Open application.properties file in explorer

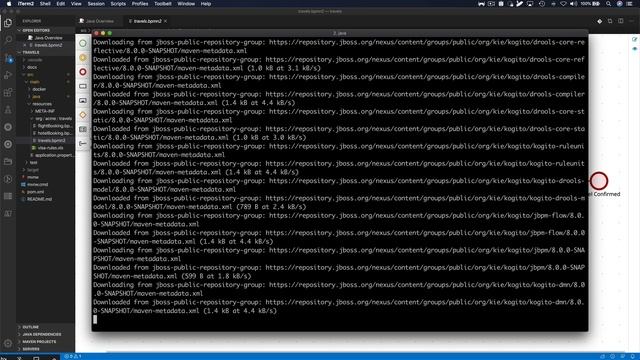[45, 155]
